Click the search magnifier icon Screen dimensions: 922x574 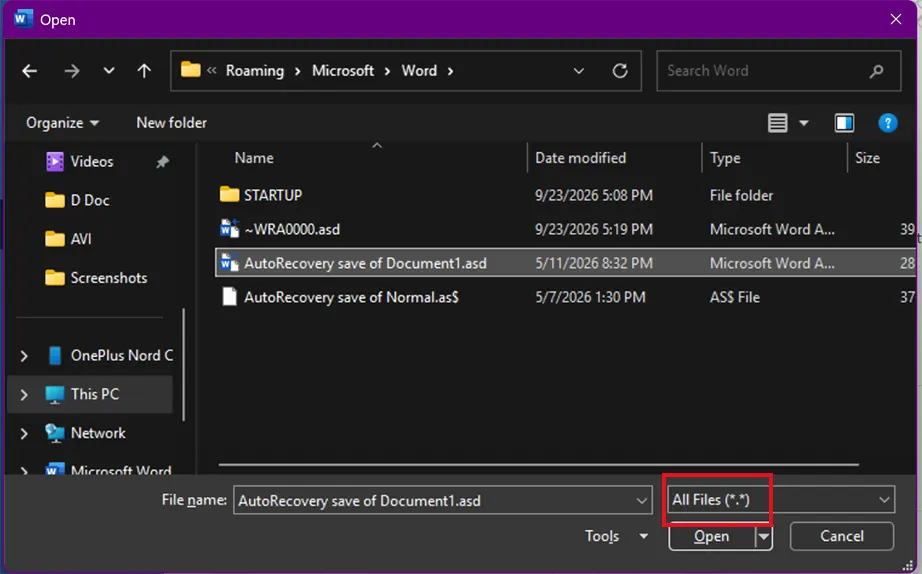pyautogui.click(x=876, y=71)
